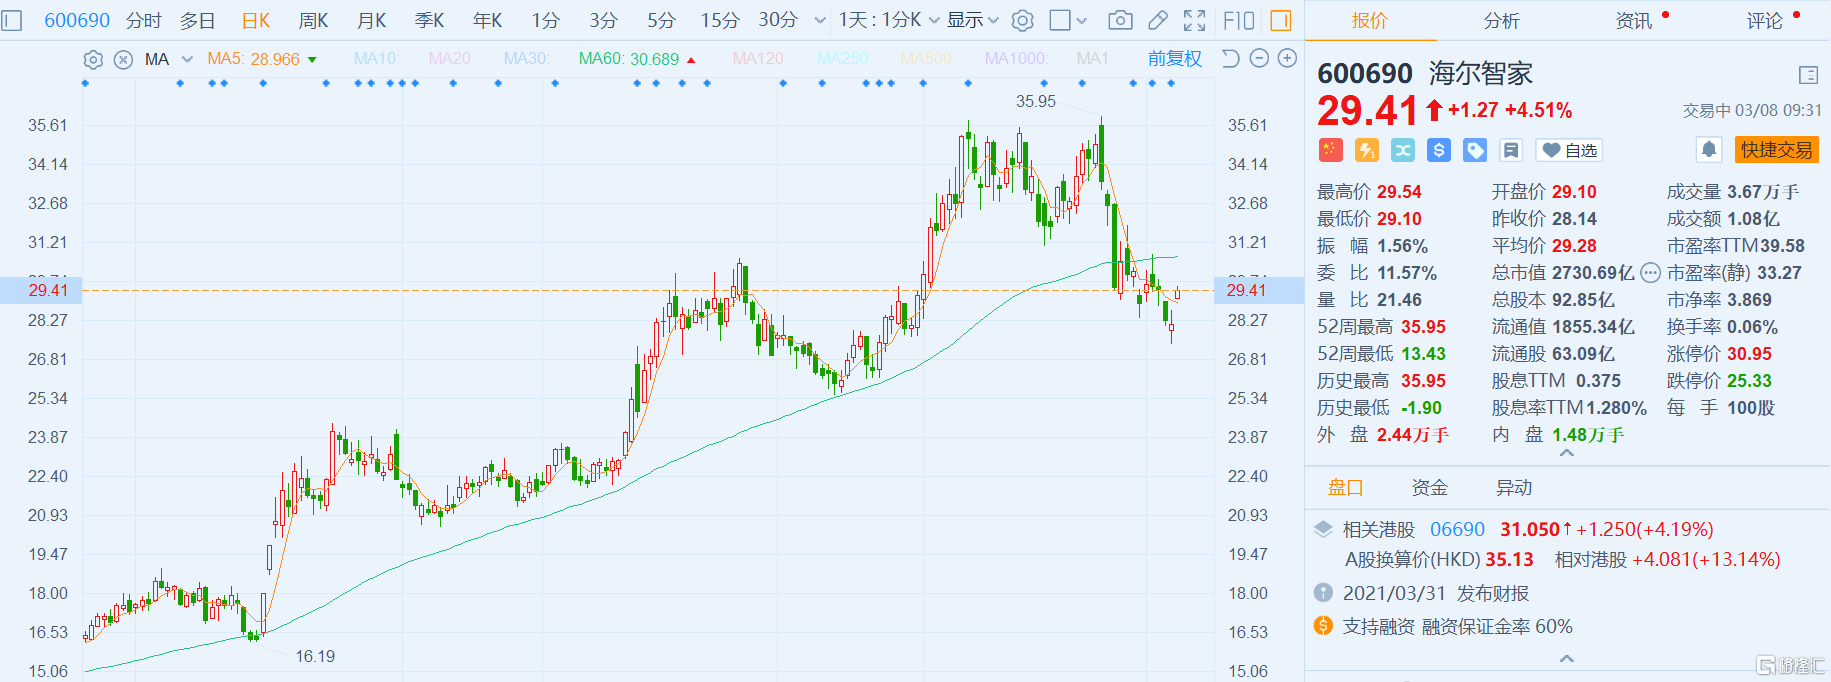Click the price alert bell icon
This screenshot has height=682, width=1831.
coord(1709,150)
